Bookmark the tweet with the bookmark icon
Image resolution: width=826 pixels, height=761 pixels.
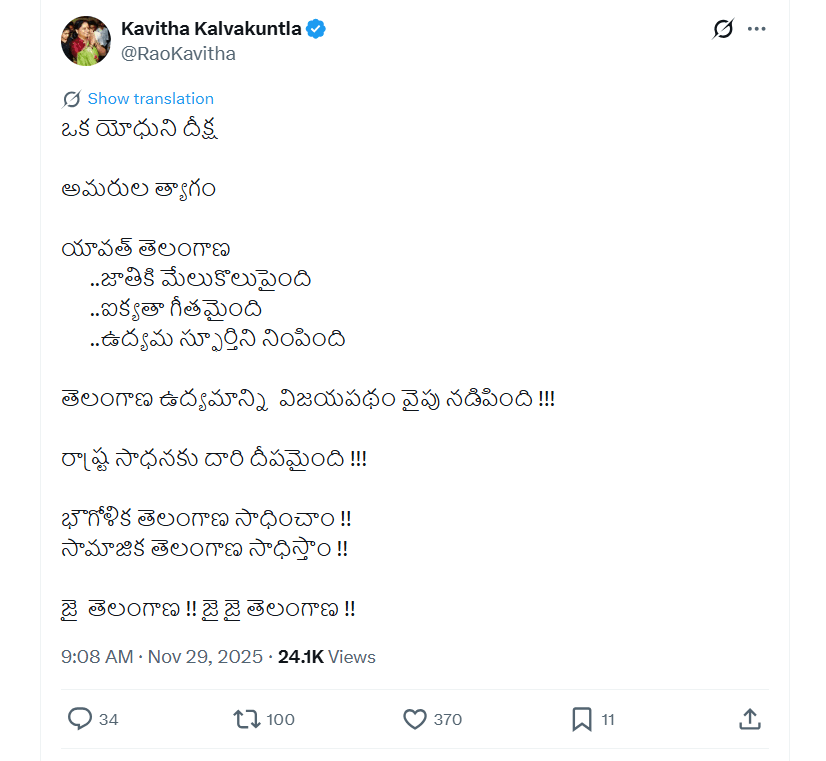click(x=583, y=719)
